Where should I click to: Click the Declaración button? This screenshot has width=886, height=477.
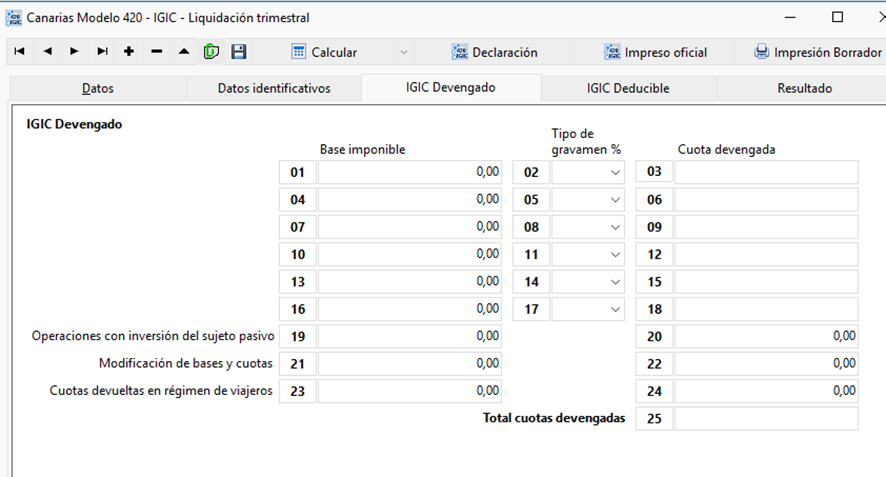pyautogui.click(x=494, y=52)
